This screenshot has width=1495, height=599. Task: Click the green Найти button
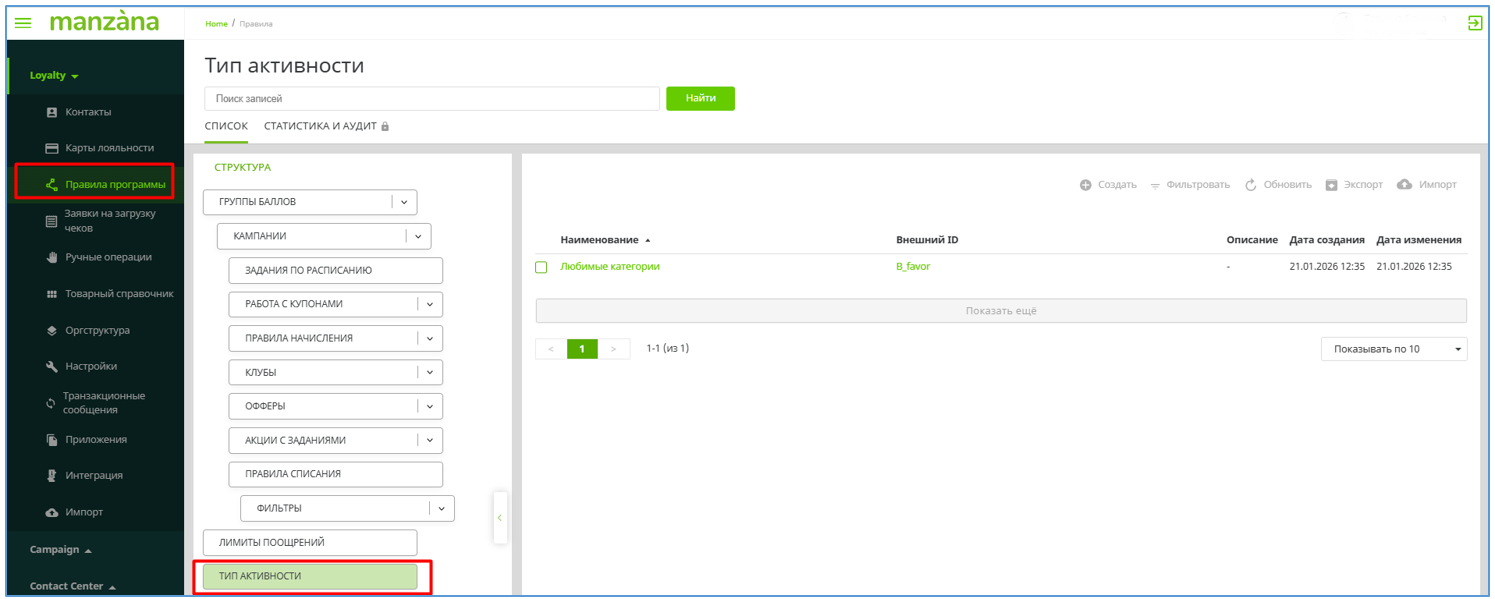click(700, 98)
